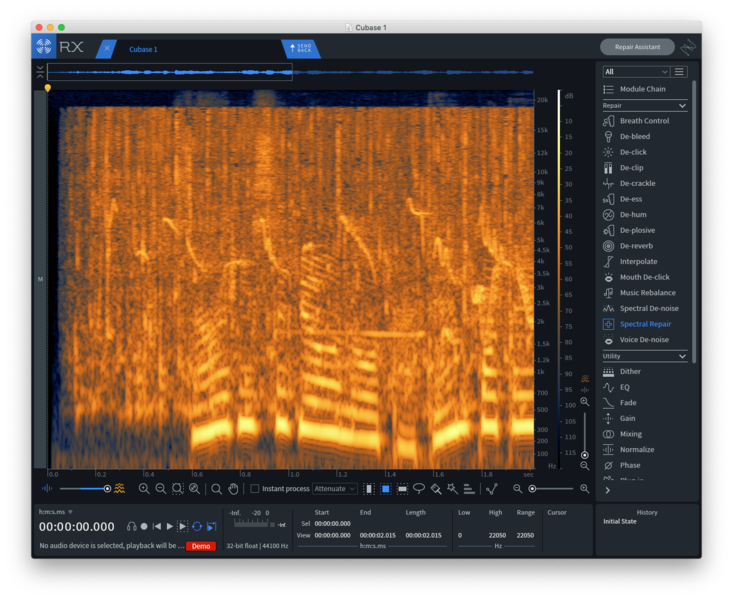Select the hand grab tool

(x=233, y=489)
